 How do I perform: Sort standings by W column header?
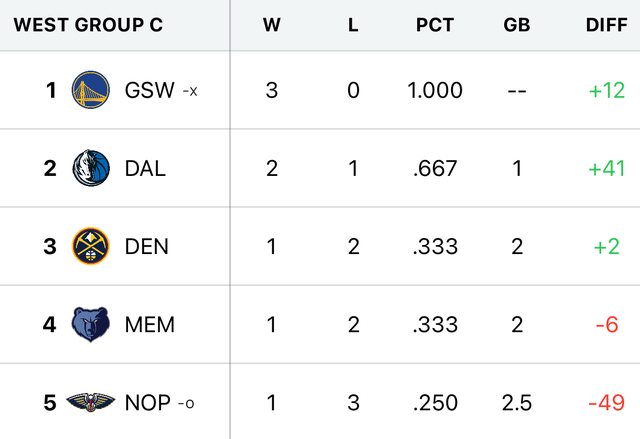point(272,25)
